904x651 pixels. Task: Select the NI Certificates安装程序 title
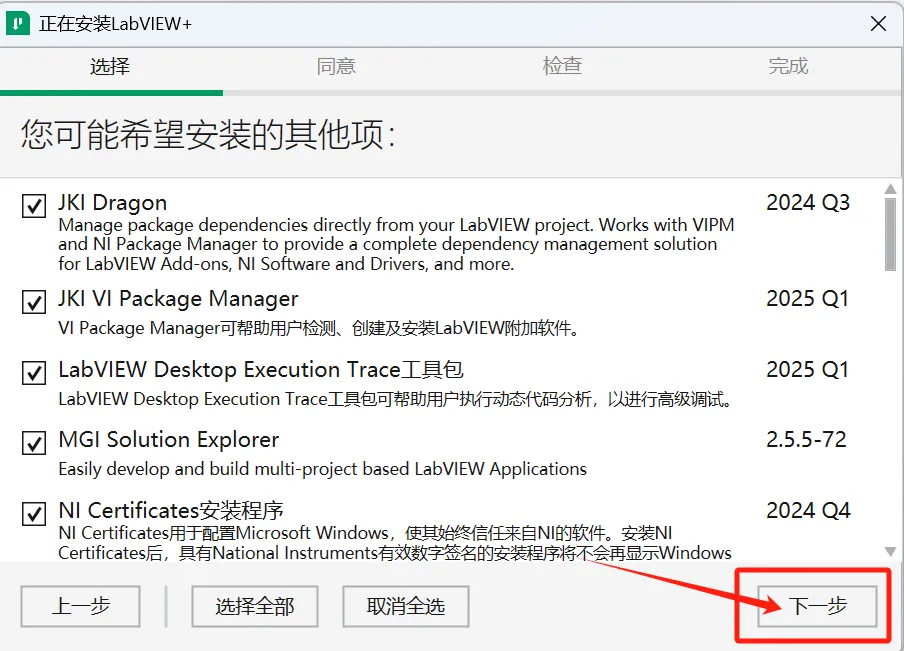171,511
